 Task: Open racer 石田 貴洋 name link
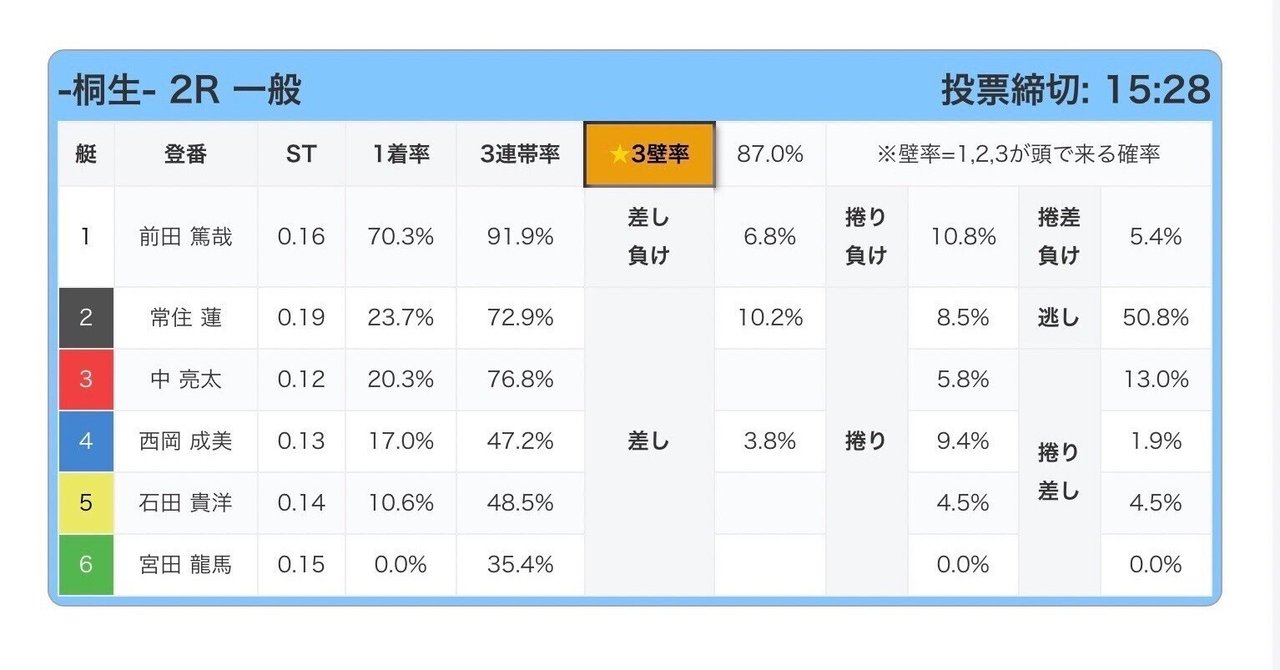pos(186,502)
